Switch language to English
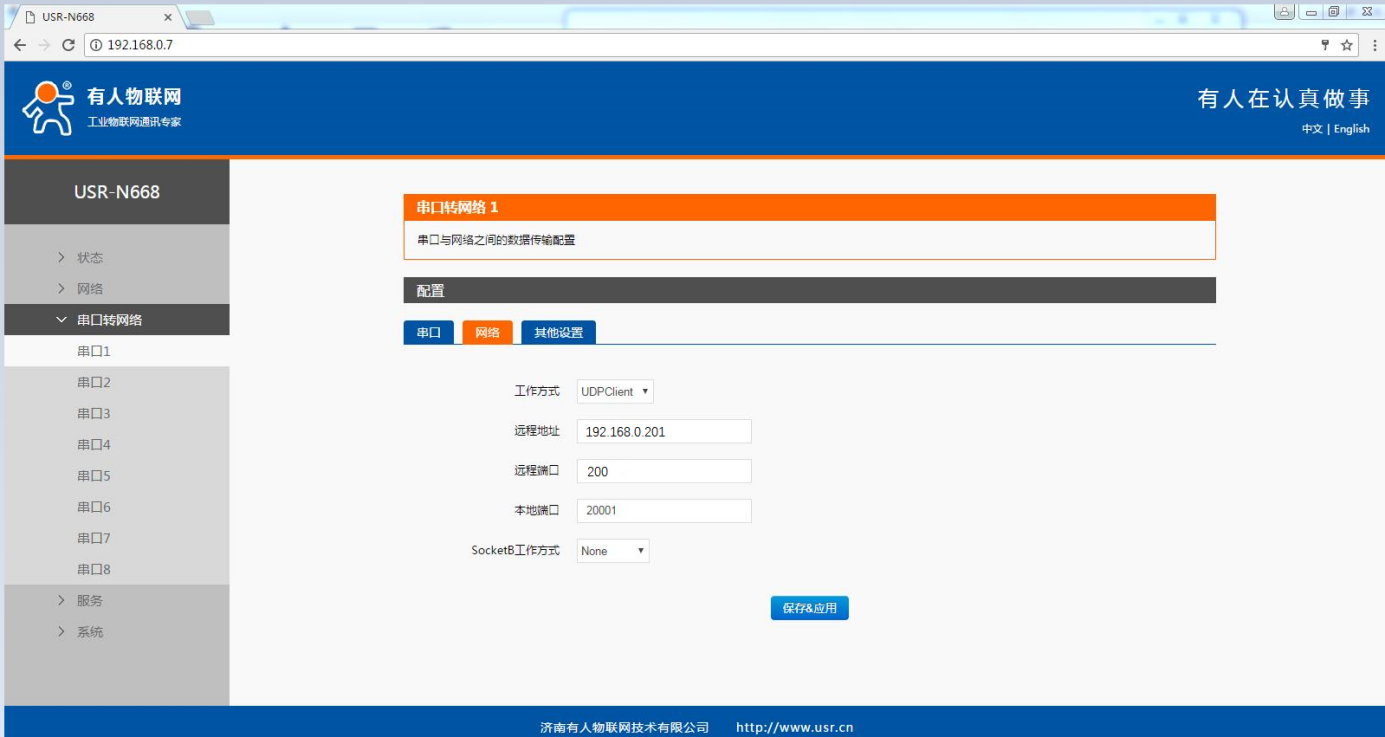1385x737 pixels. coord(1351,129)
